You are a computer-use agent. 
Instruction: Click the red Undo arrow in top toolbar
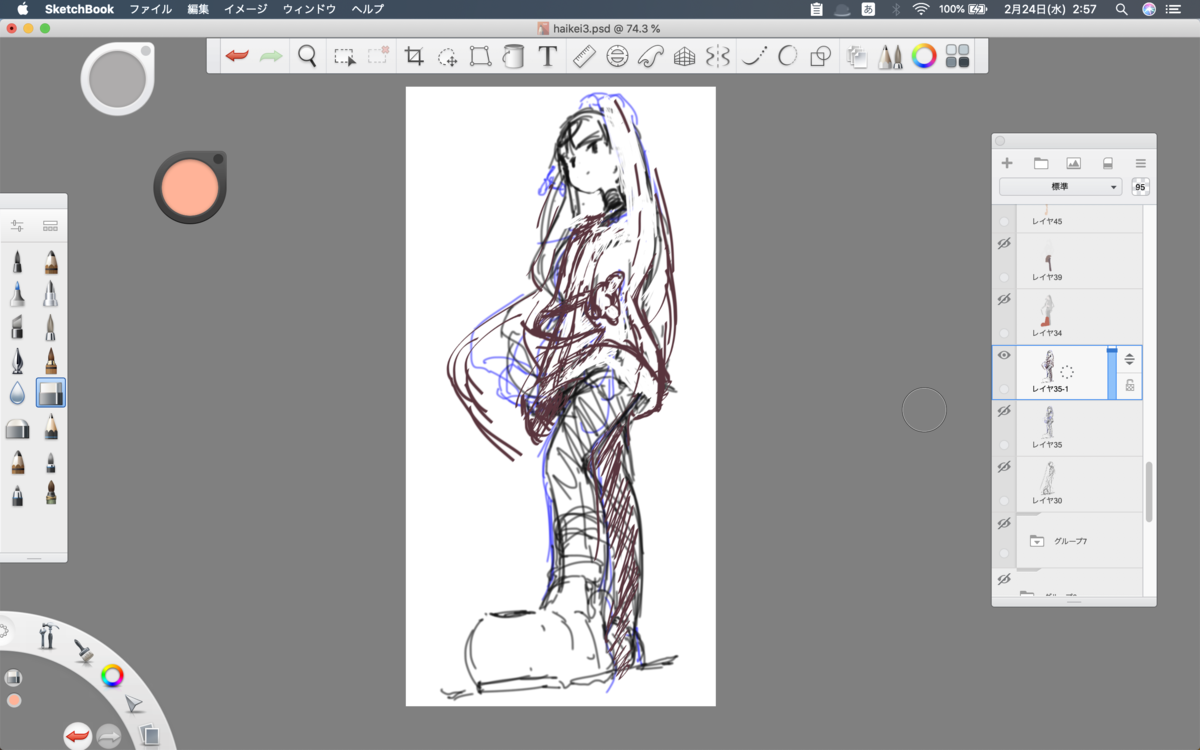click(x=237, y=56)
